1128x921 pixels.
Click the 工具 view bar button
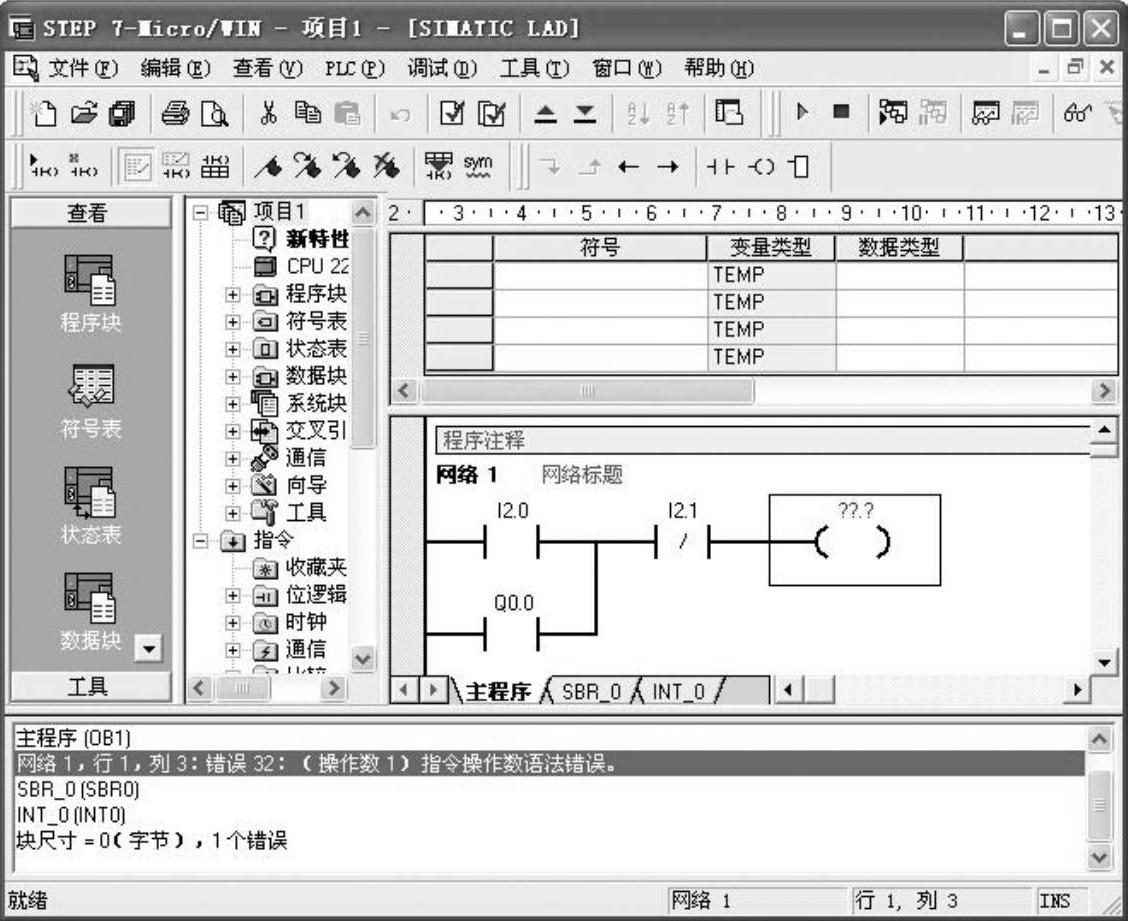click(90, 686)
